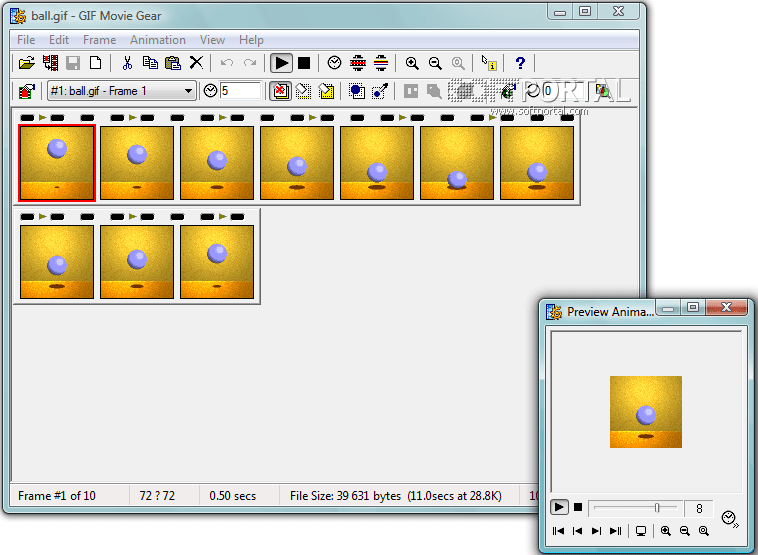Open the Animation menu

tap(158, 40)
